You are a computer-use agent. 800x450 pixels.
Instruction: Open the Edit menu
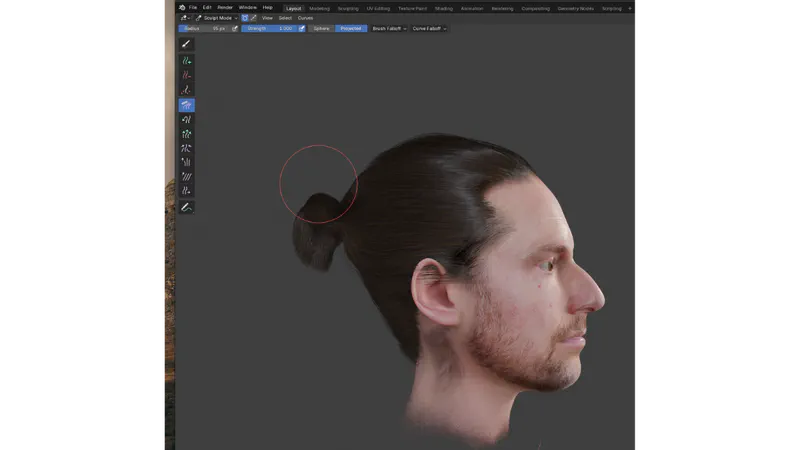tap(207, 8)
